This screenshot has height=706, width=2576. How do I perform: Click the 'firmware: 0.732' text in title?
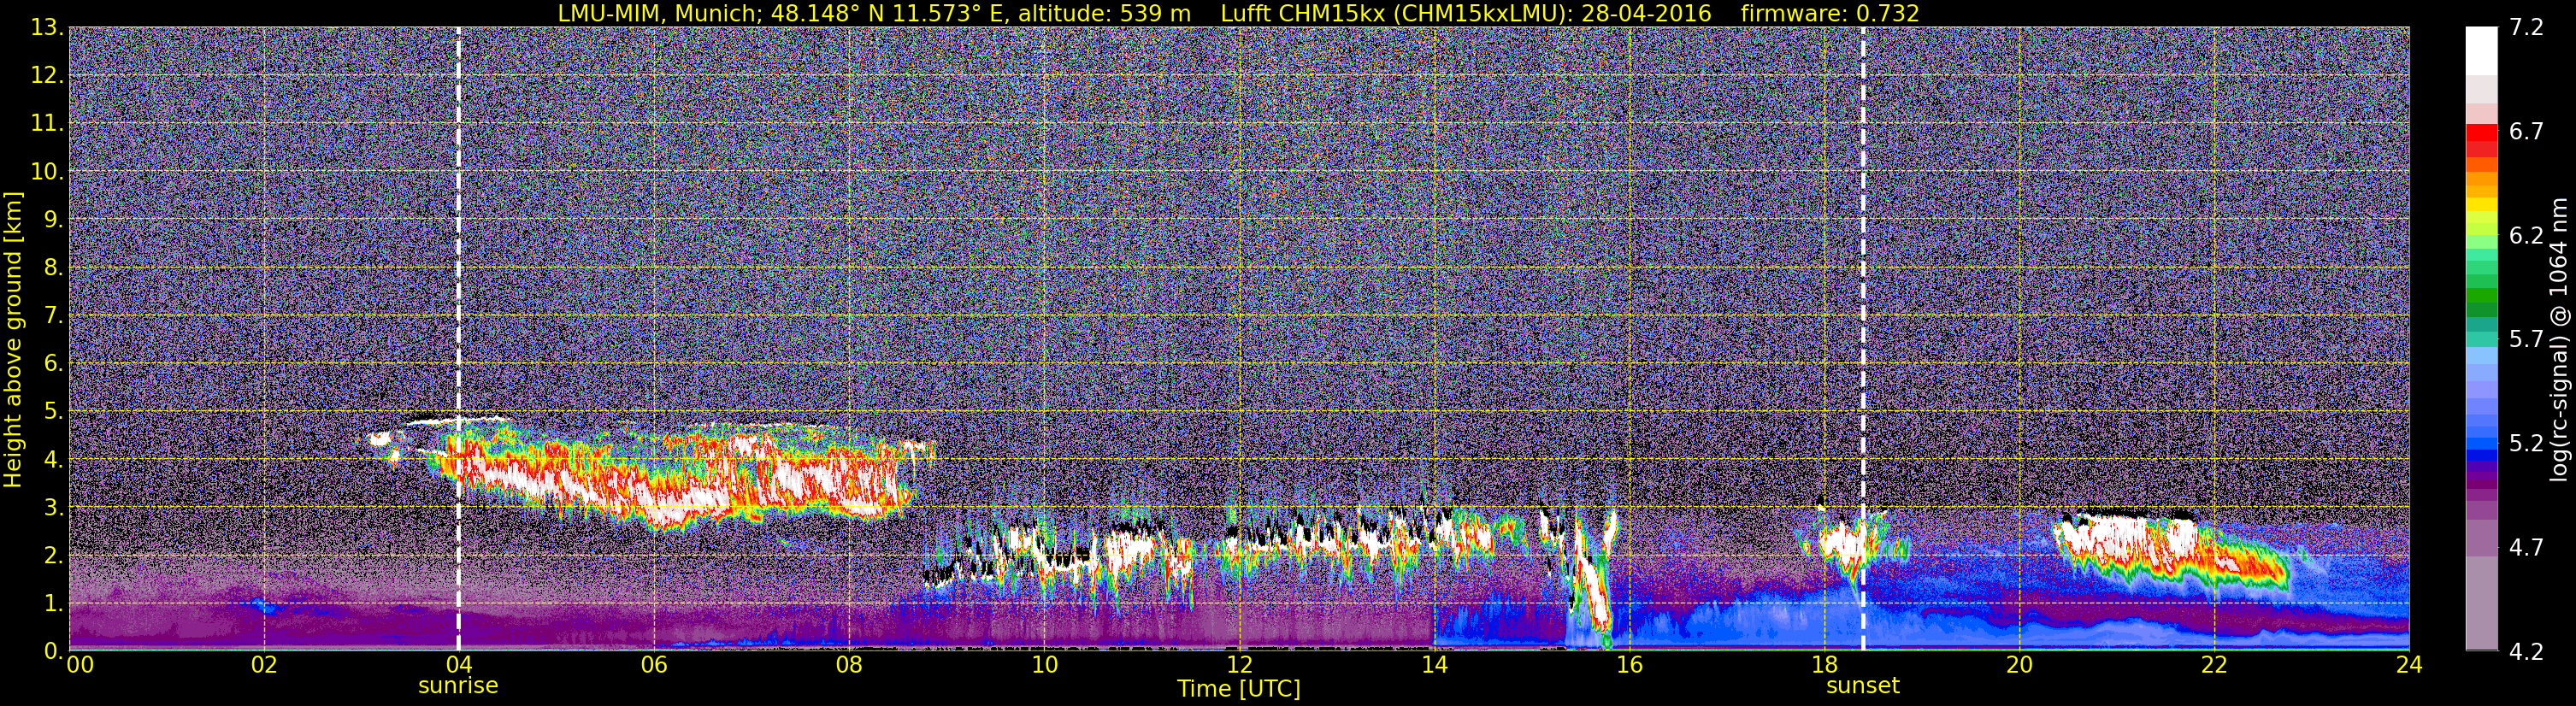coord(1830,13)
